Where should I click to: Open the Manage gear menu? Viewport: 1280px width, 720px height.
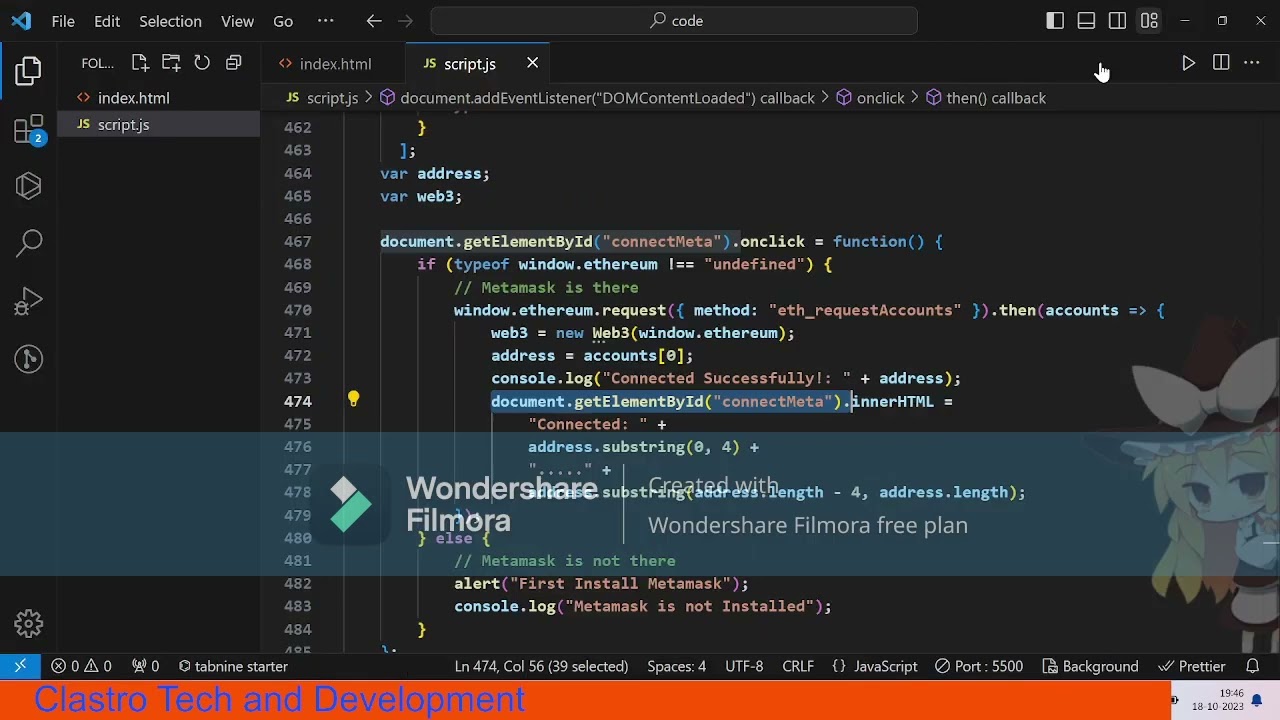coord(29,624)
